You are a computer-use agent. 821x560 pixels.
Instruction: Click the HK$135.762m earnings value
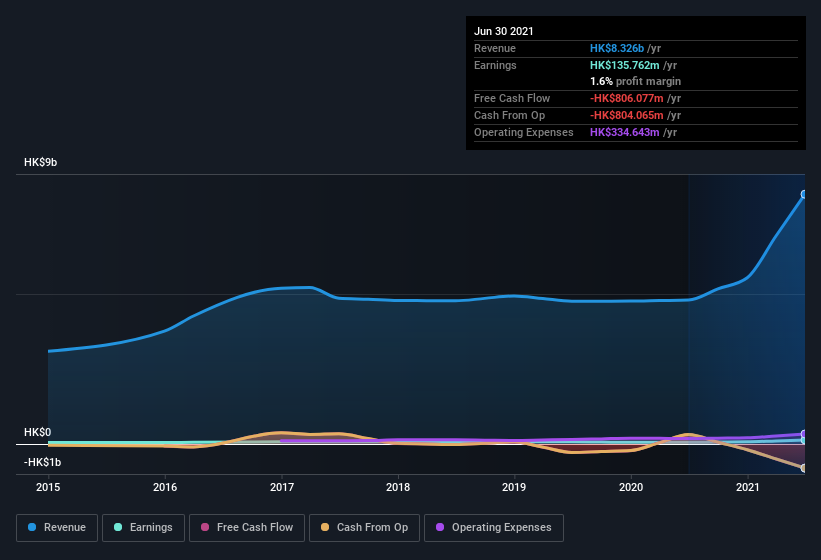click(625, 65)
